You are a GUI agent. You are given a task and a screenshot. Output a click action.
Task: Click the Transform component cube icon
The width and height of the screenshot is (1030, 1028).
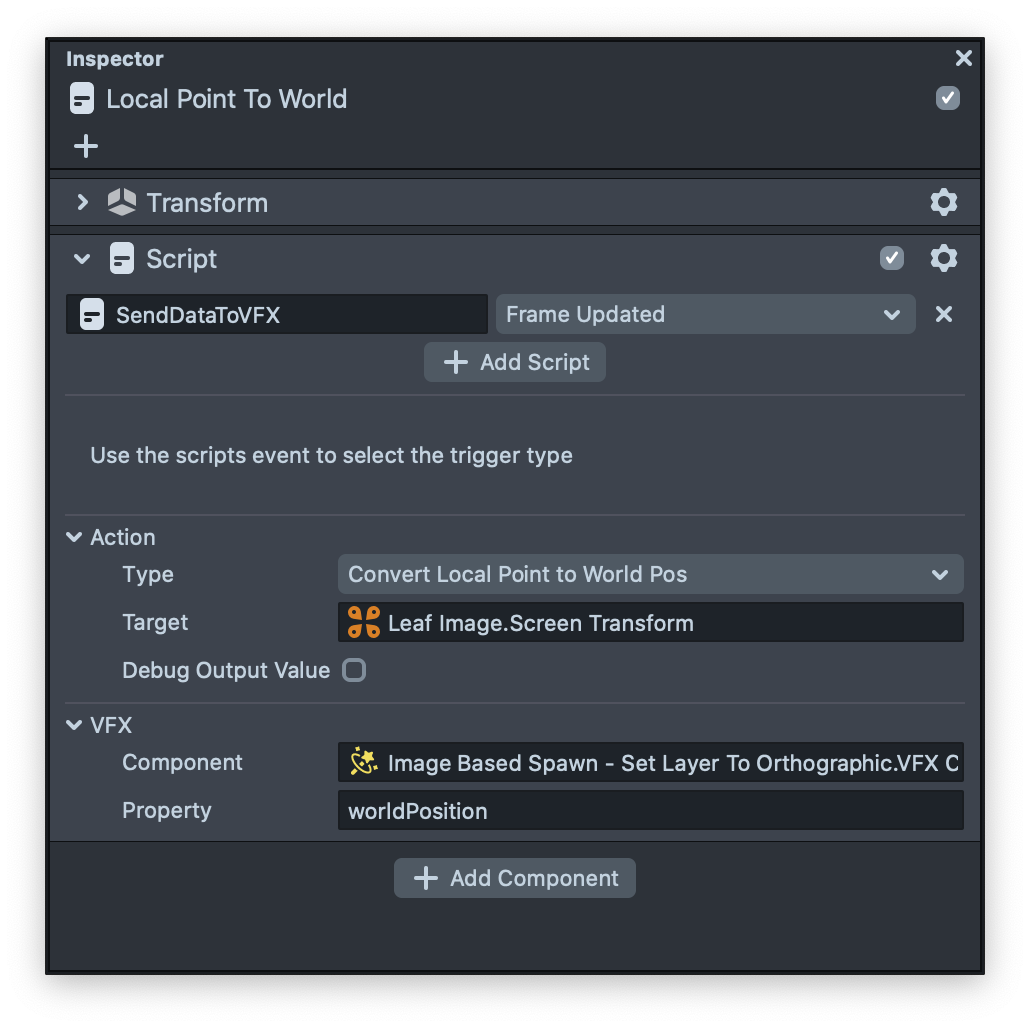coord(121,203)
